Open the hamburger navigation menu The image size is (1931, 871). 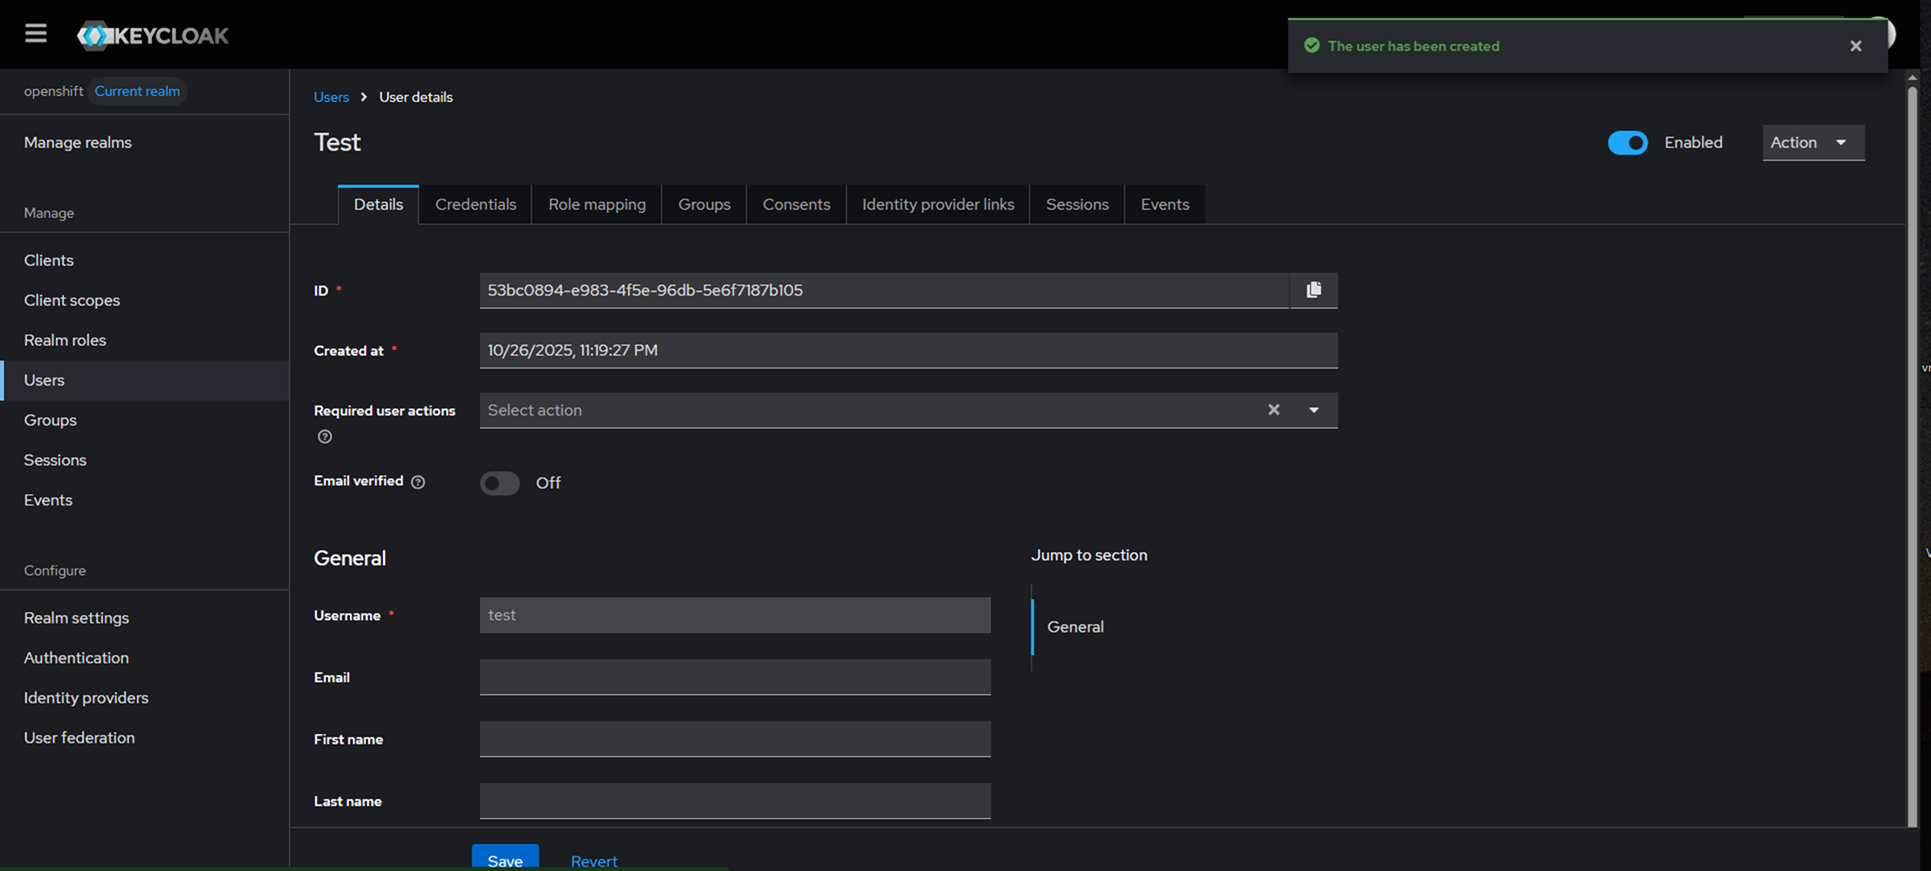(36, 34)
